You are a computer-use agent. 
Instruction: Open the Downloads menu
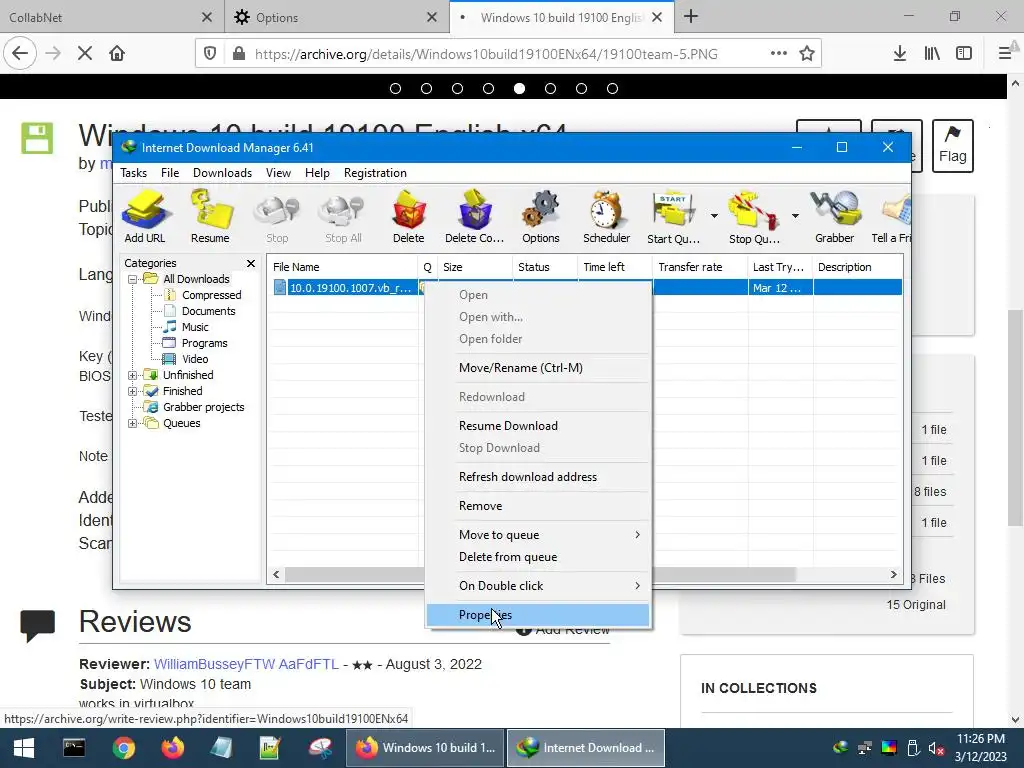coord(222,173)
